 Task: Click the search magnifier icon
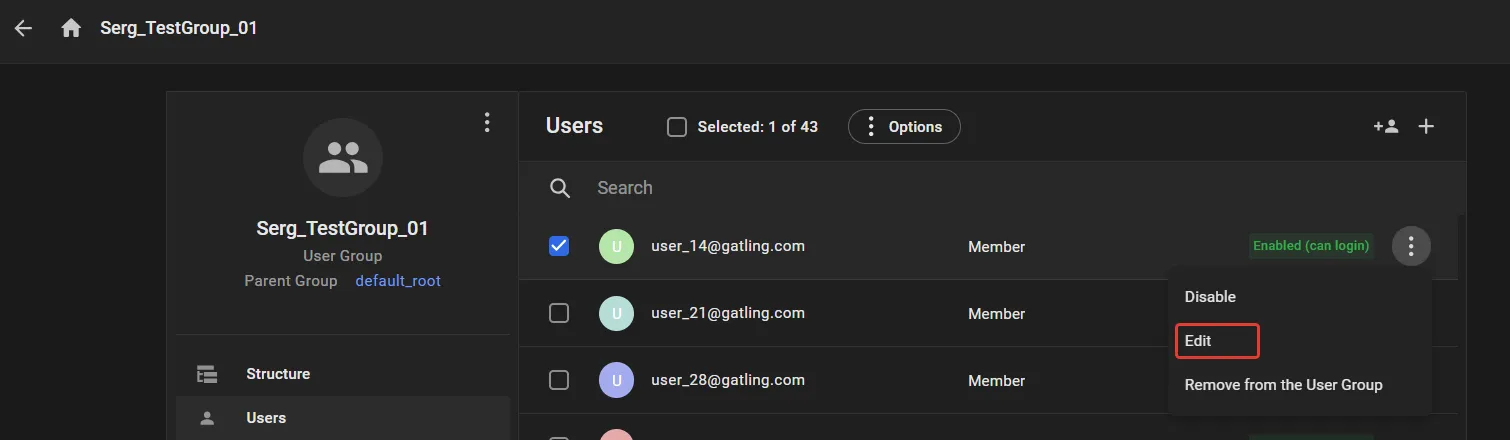pyautogui.click(x=560, y=188)
